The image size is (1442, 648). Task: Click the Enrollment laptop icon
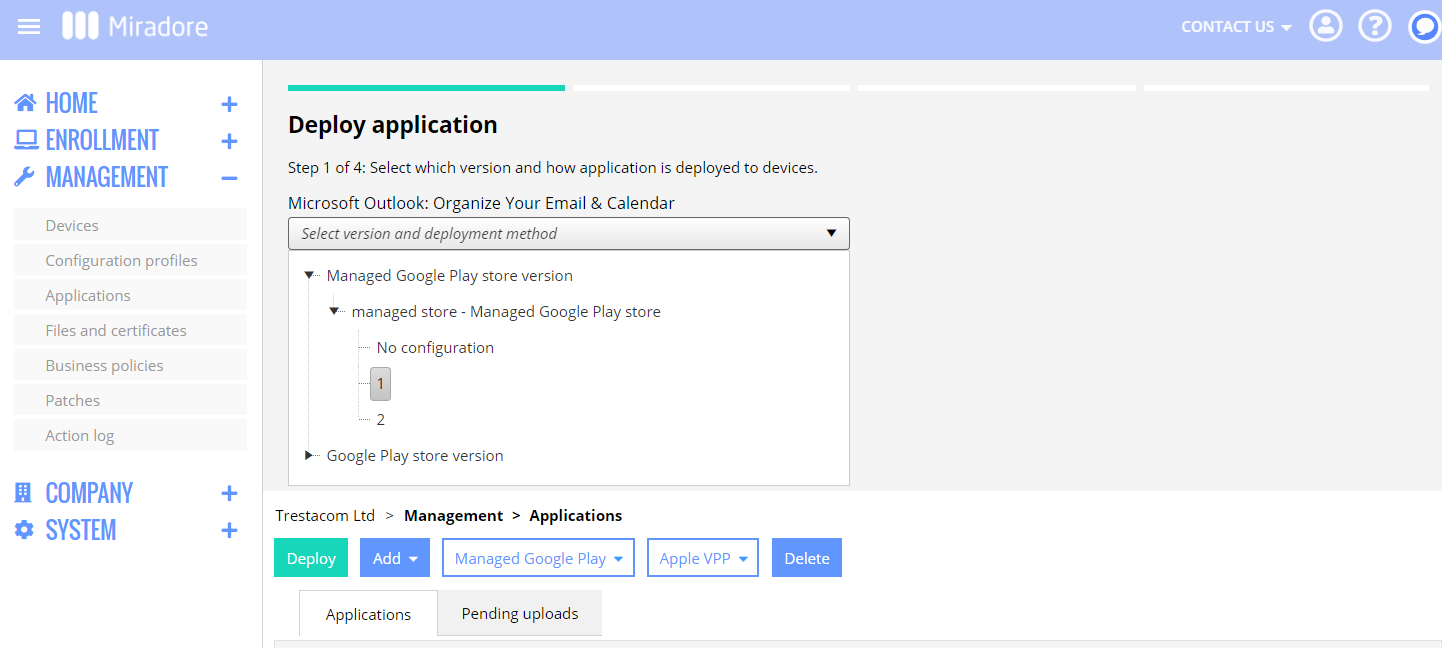[x=26, y=140]
